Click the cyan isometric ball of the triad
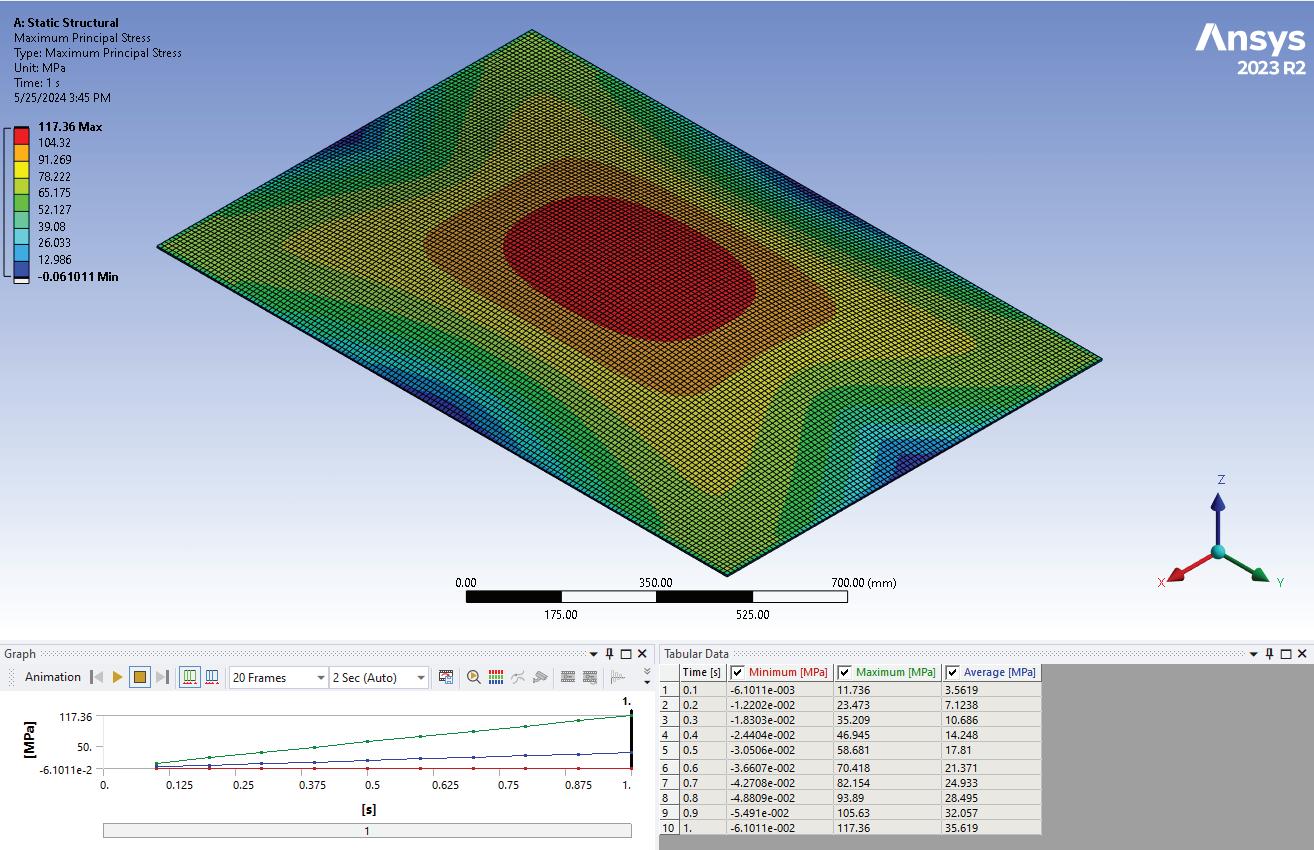Image resolution: width=1314 pixels, height=850 pixels. point(1218,552)
